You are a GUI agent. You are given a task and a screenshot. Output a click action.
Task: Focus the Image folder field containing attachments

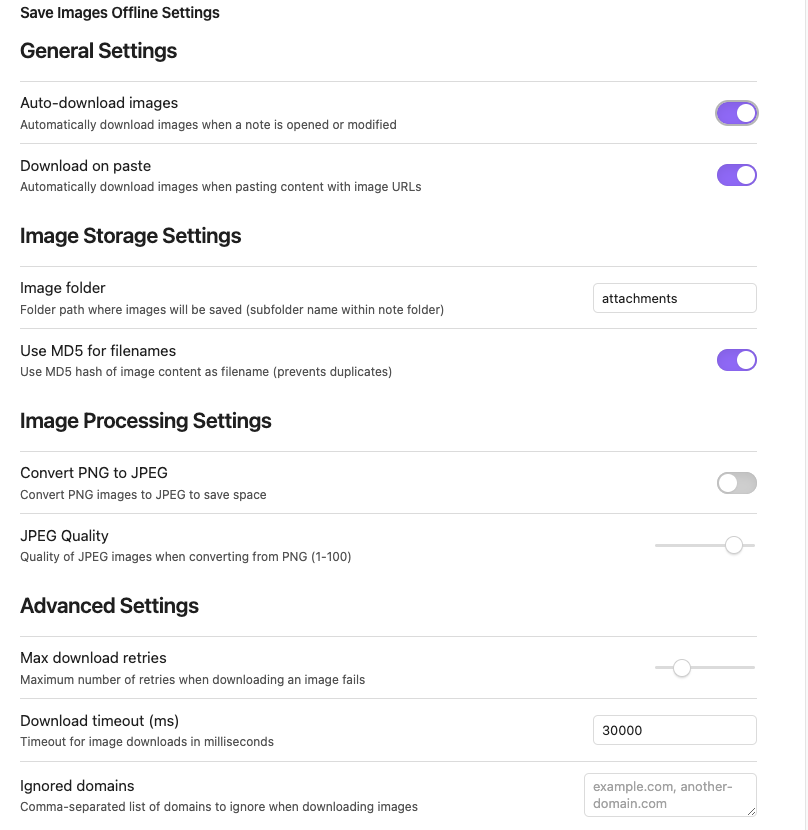[675, 298]
